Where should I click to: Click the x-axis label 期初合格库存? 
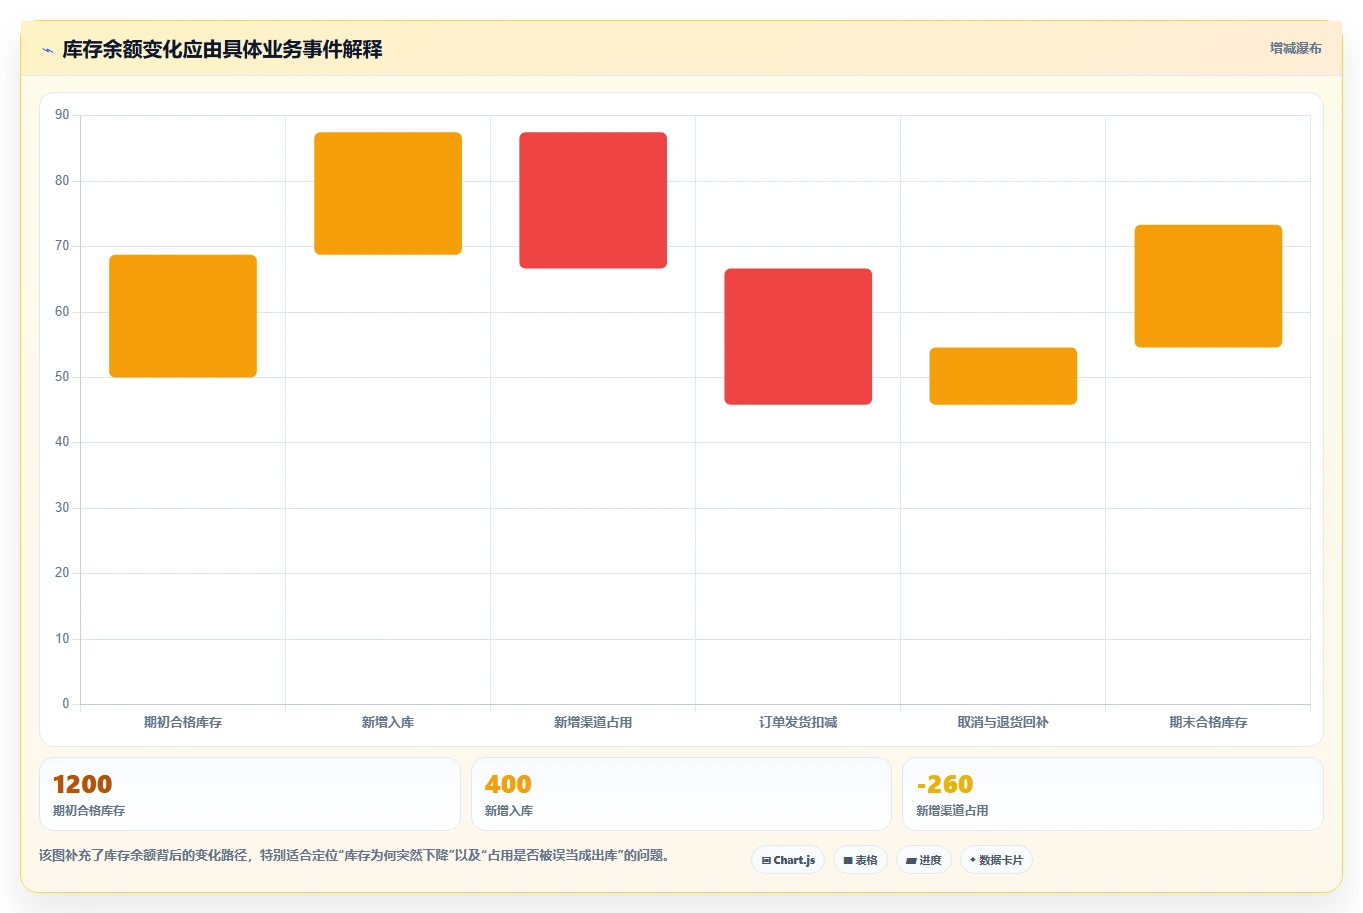(x=183, y=722)
